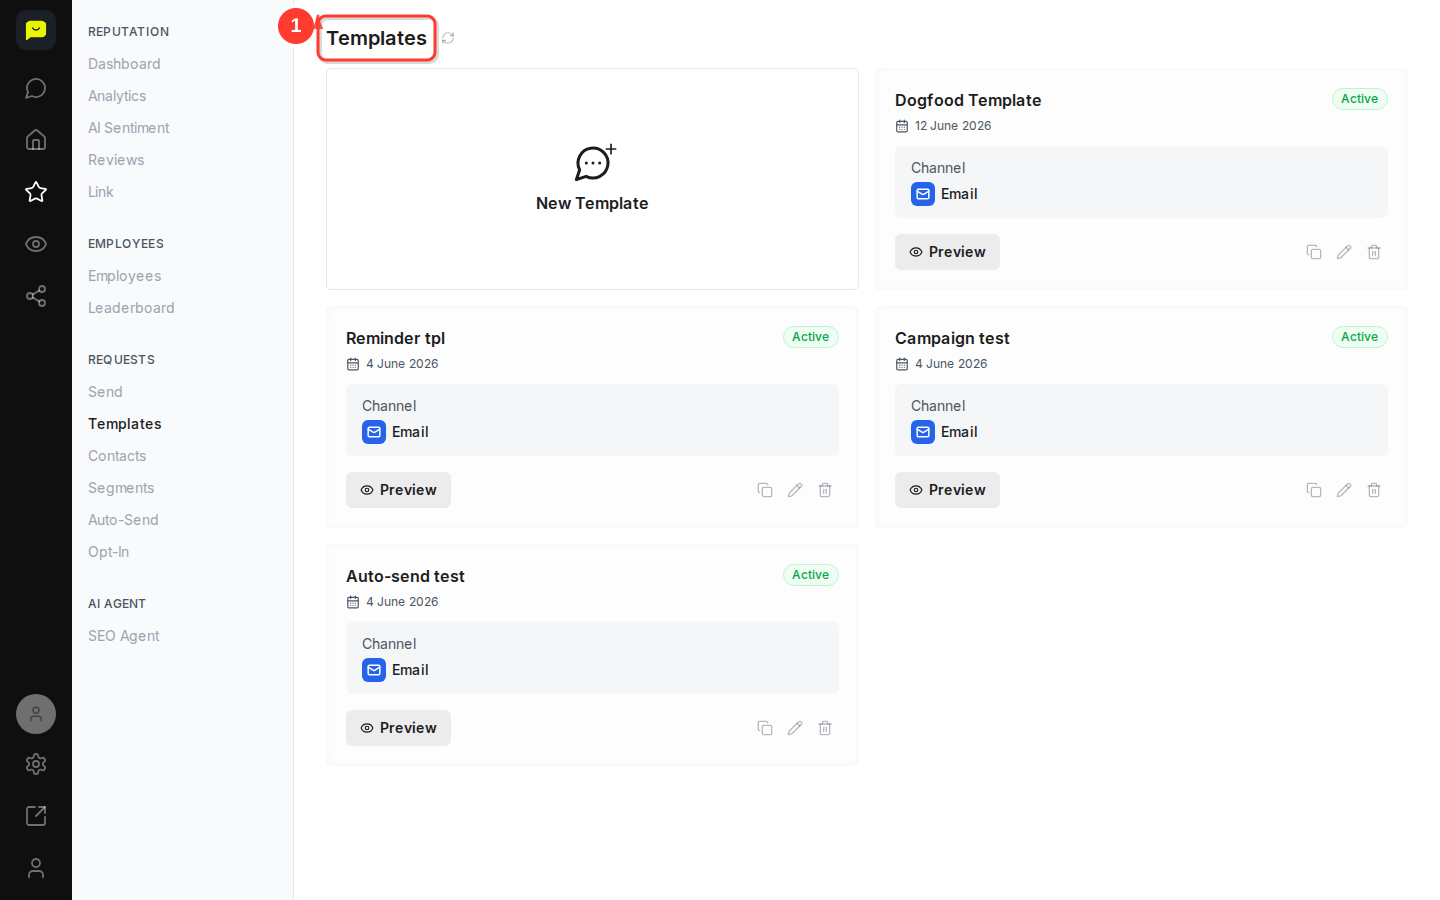Open the share nodes sidebar icon
The image size is (1440, 900).
pos(36,296)
